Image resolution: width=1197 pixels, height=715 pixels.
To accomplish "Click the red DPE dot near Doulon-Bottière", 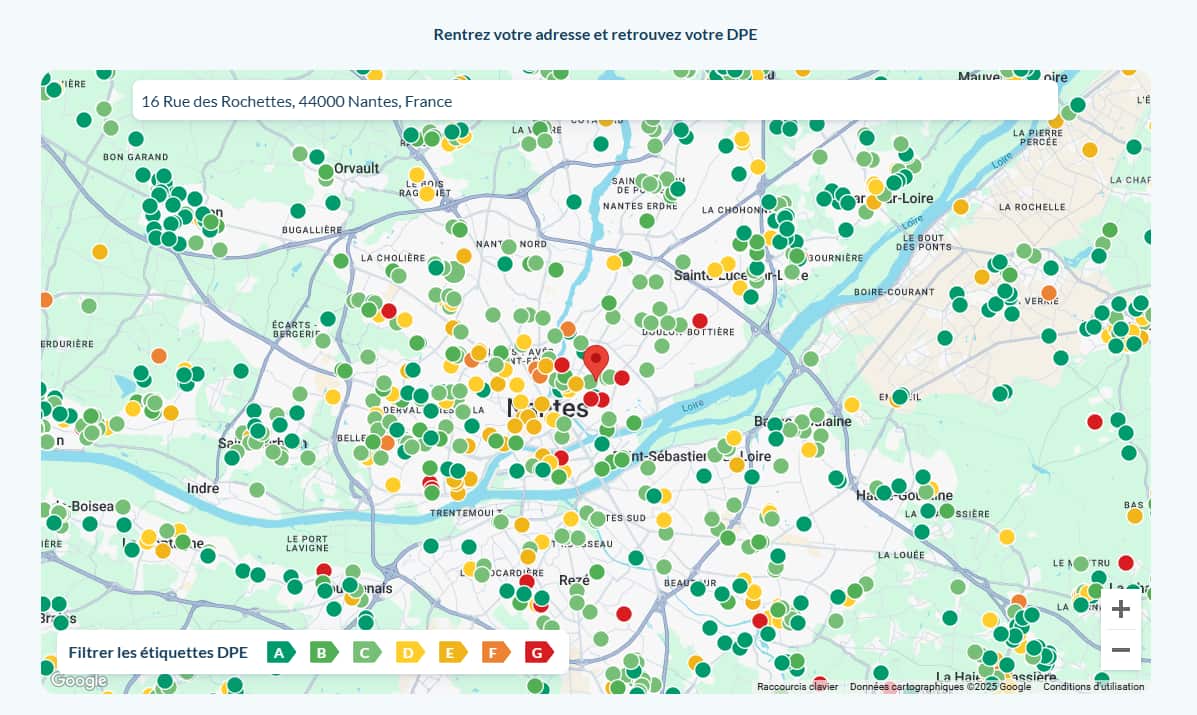I will coord(699,320).
